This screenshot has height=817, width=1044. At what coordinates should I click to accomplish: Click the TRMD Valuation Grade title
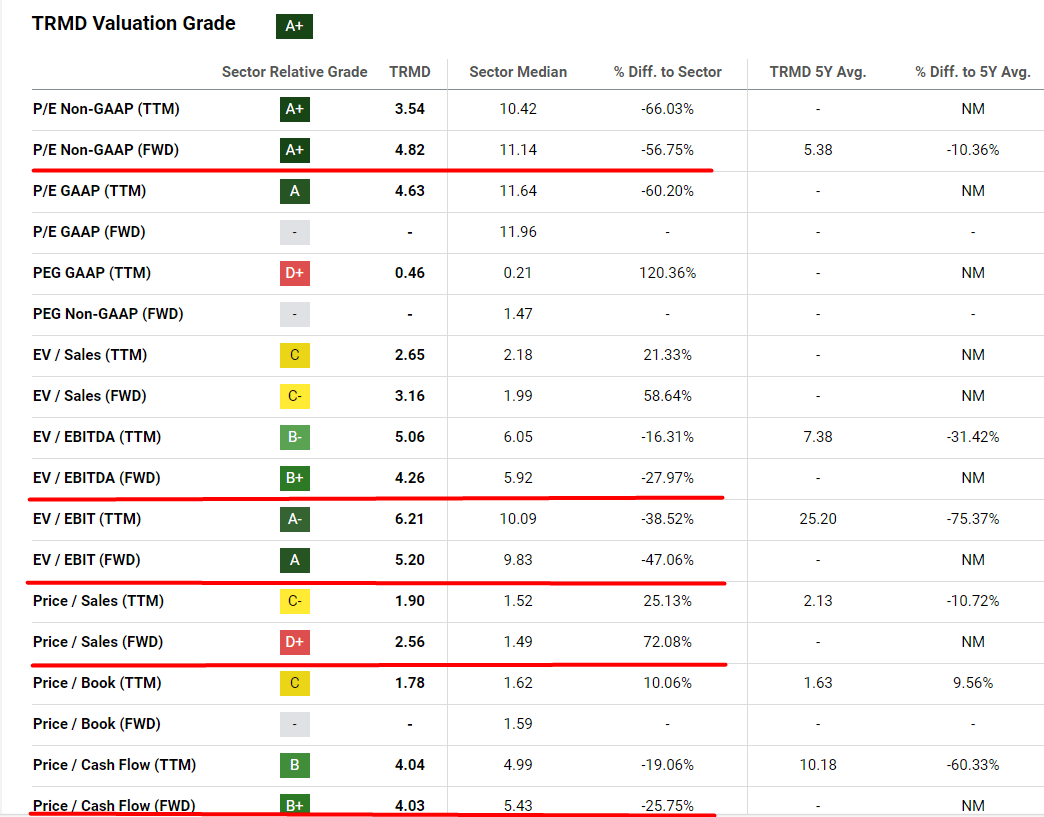click(x=133, y=23)
